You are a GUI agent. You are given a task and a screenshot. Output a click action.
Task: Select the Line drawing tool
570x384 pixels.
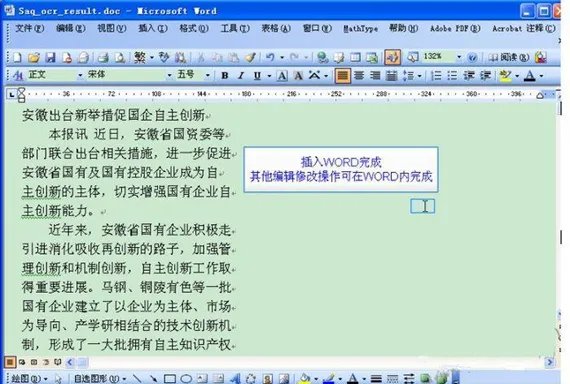point(137,379)
